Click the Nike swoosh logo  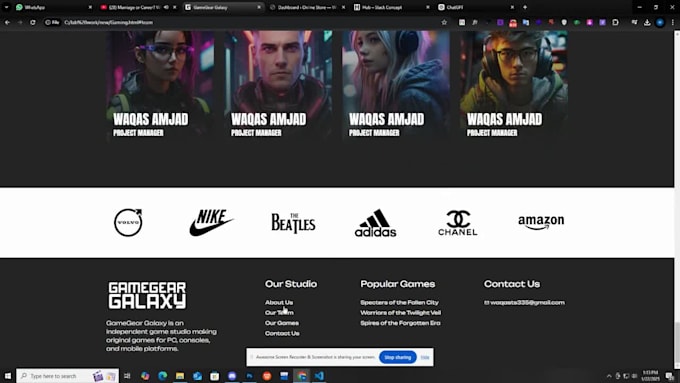(x=211, y=222)
